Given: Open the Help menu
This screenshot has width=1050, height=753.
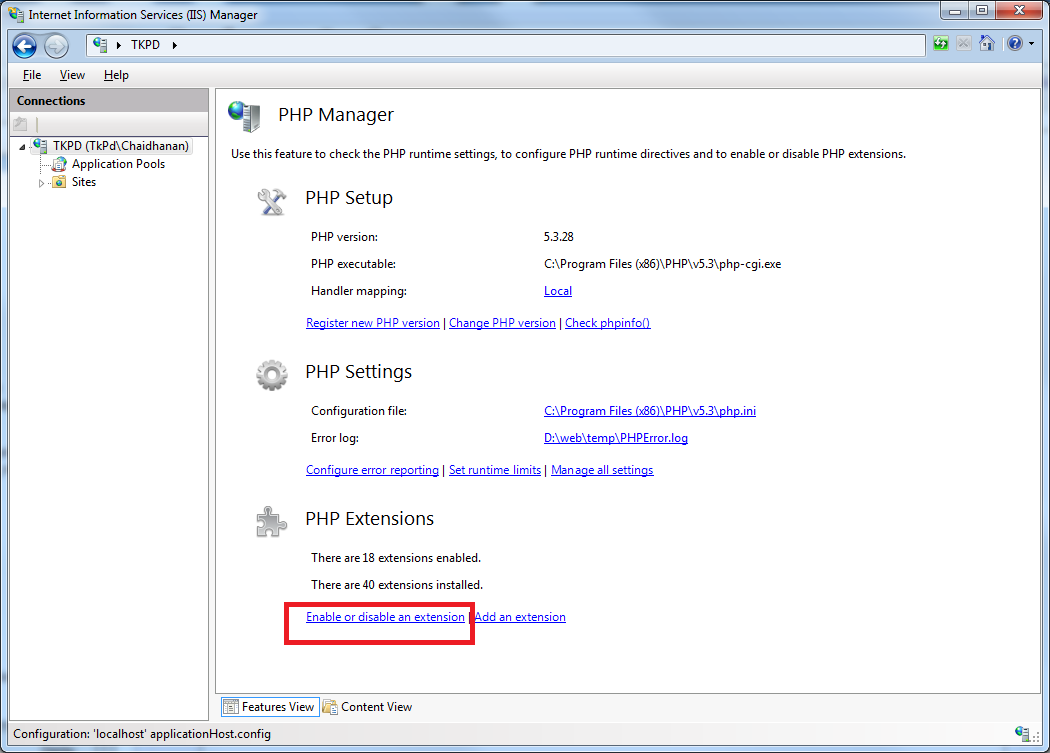Looking at the screenshot, I should point(116,75).
